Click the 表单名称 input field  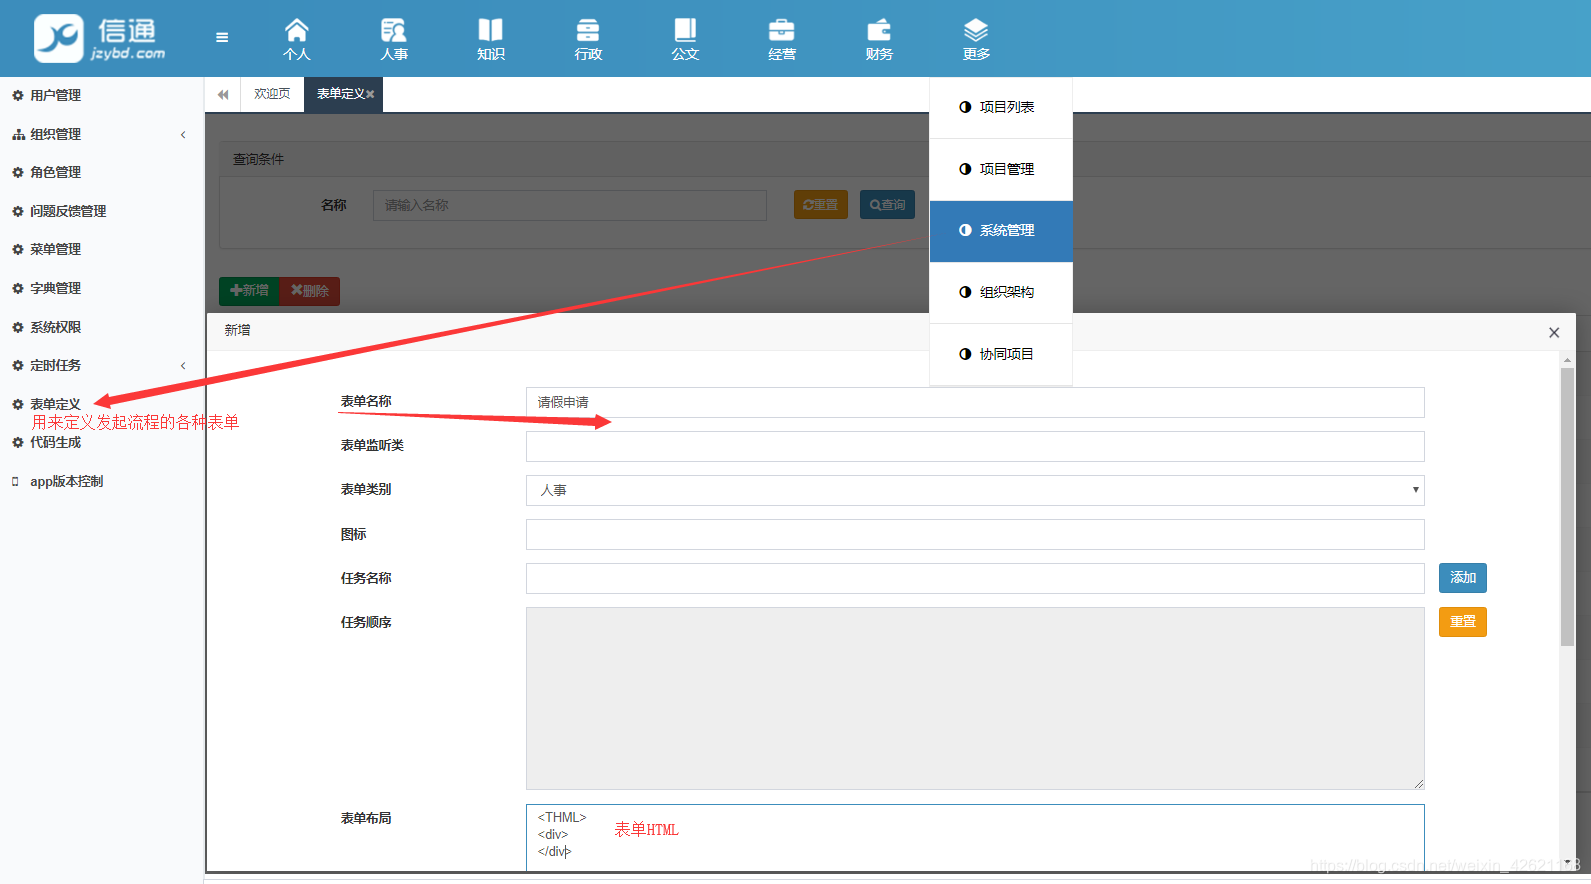pos(975,402)
